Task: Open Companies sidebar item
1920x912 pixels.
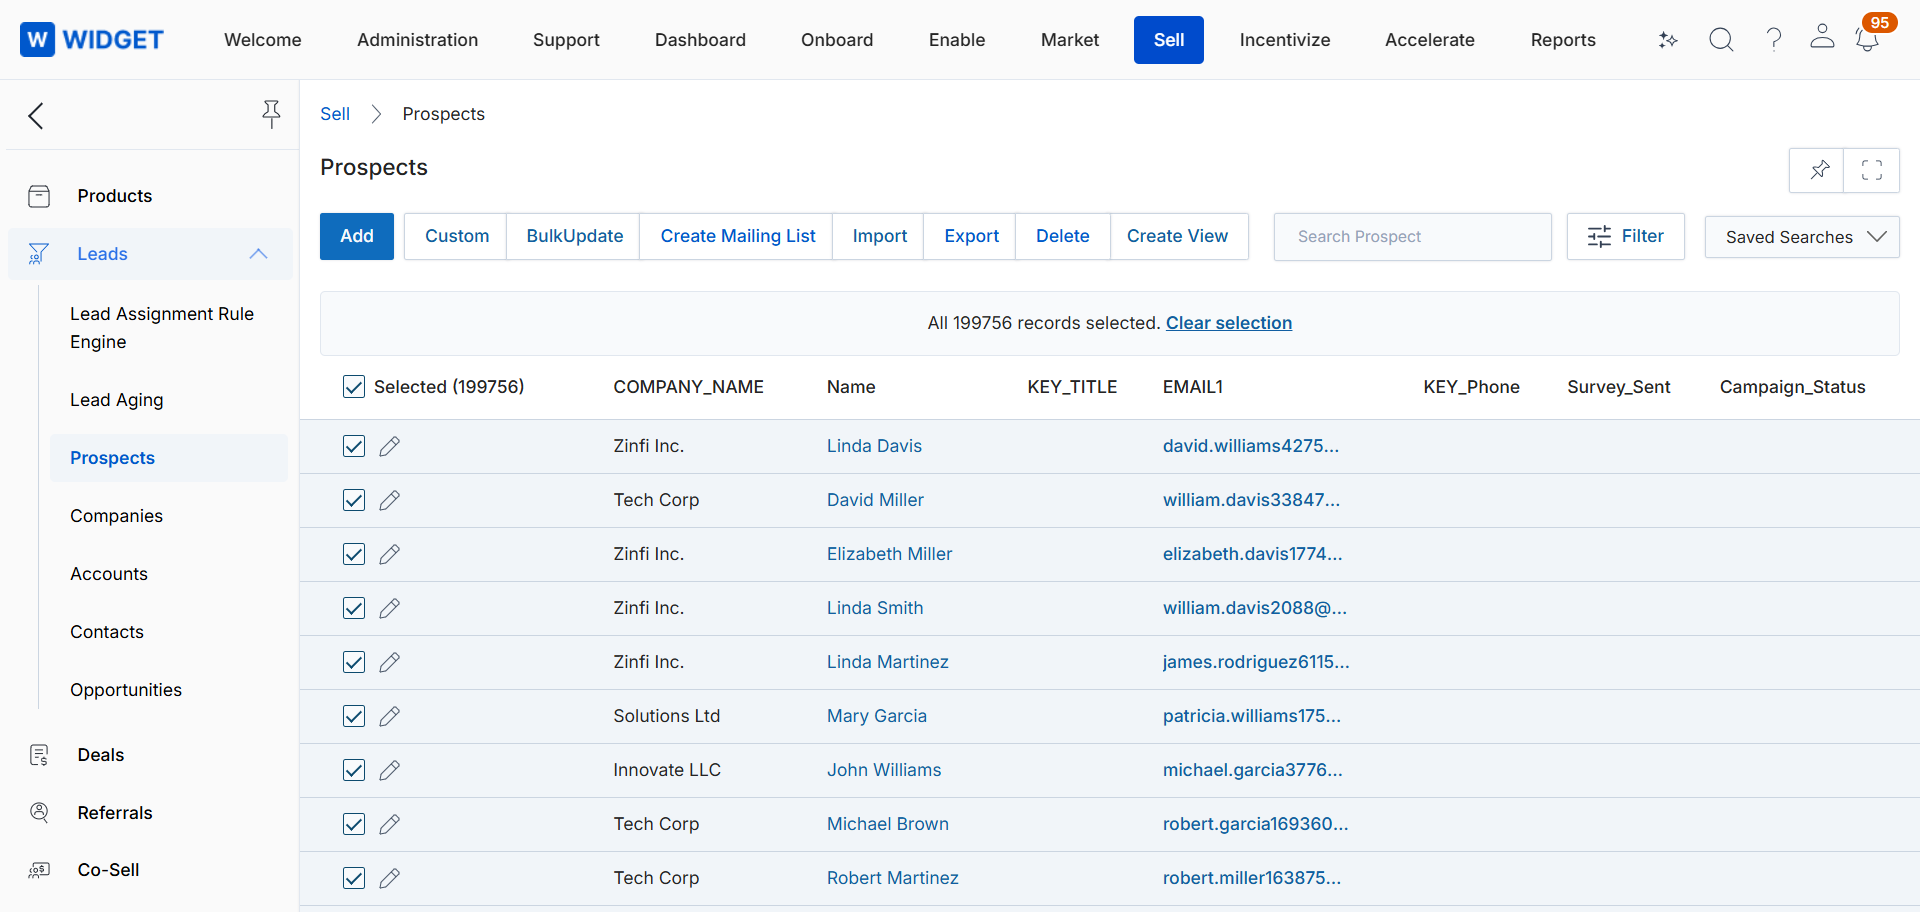Action: 117,516
